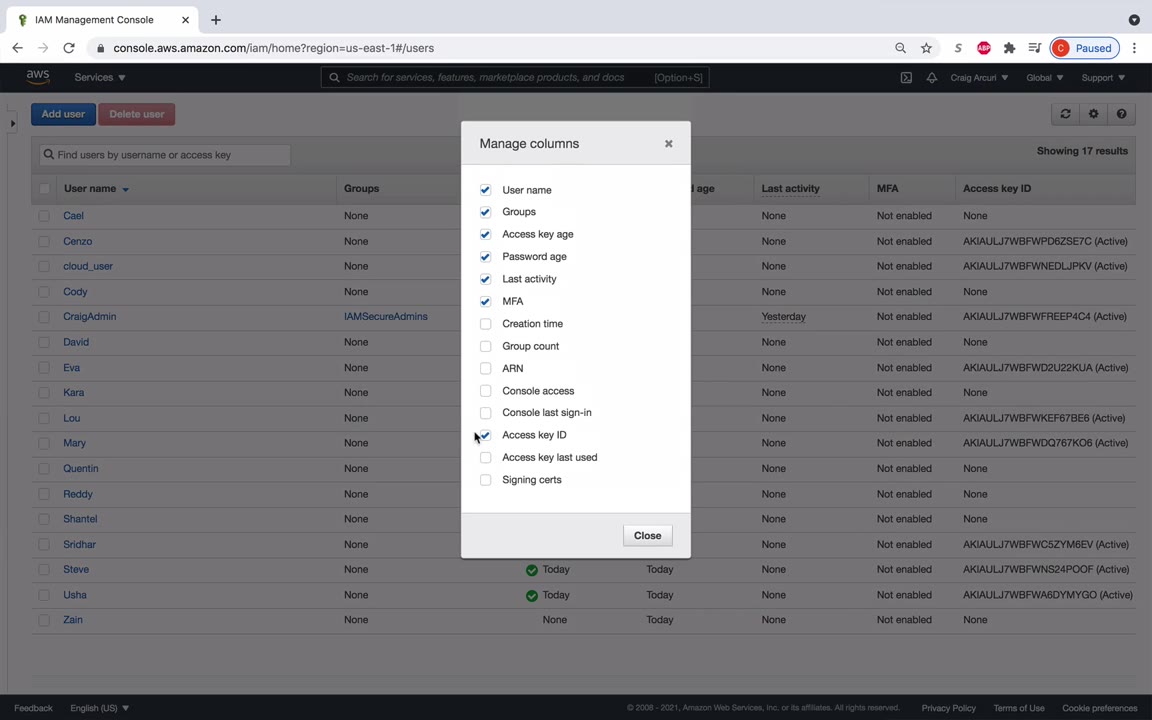Close Manage columns dialog with X

pos(669,144)
